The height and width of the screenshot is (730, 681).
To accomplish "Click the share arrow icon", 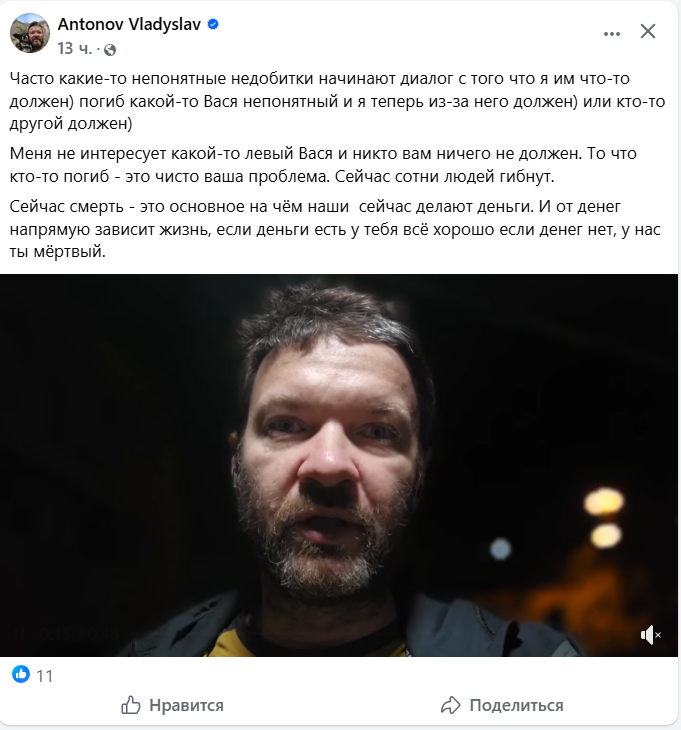I will pyautogui.click(x=451, y=705).
